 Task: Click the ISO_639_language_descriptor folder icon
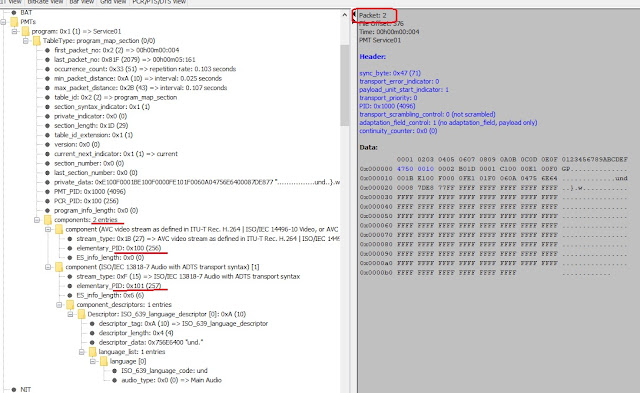pyautogui.click(x=81, y=314)
